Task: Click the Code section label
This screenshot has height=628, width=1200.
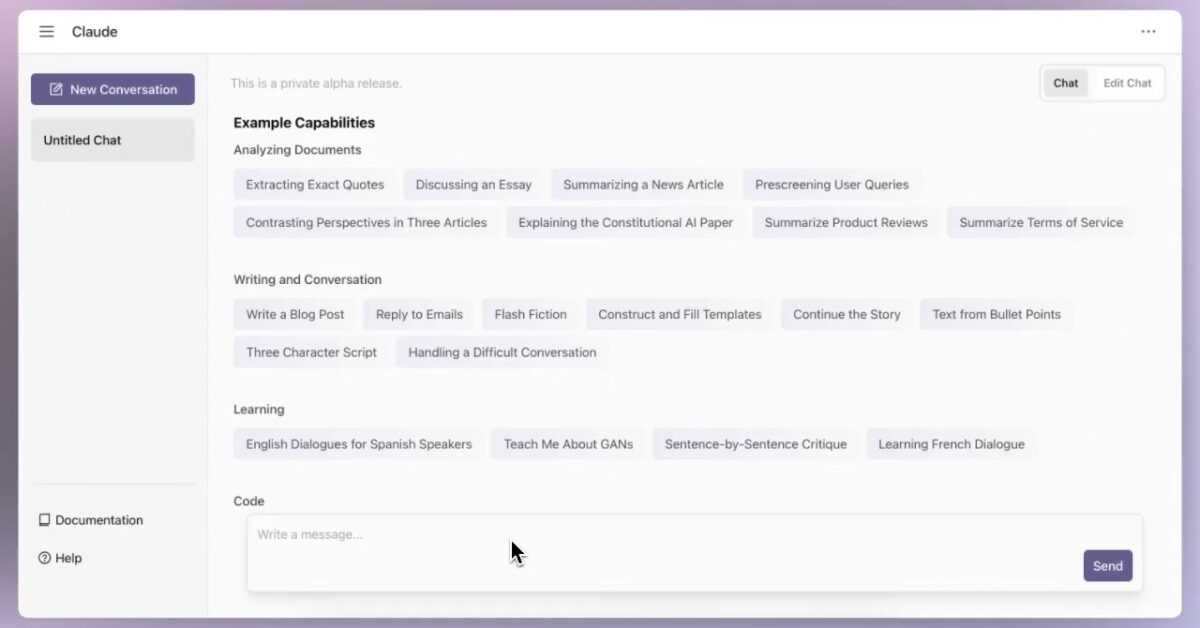Action: point(249,501)
